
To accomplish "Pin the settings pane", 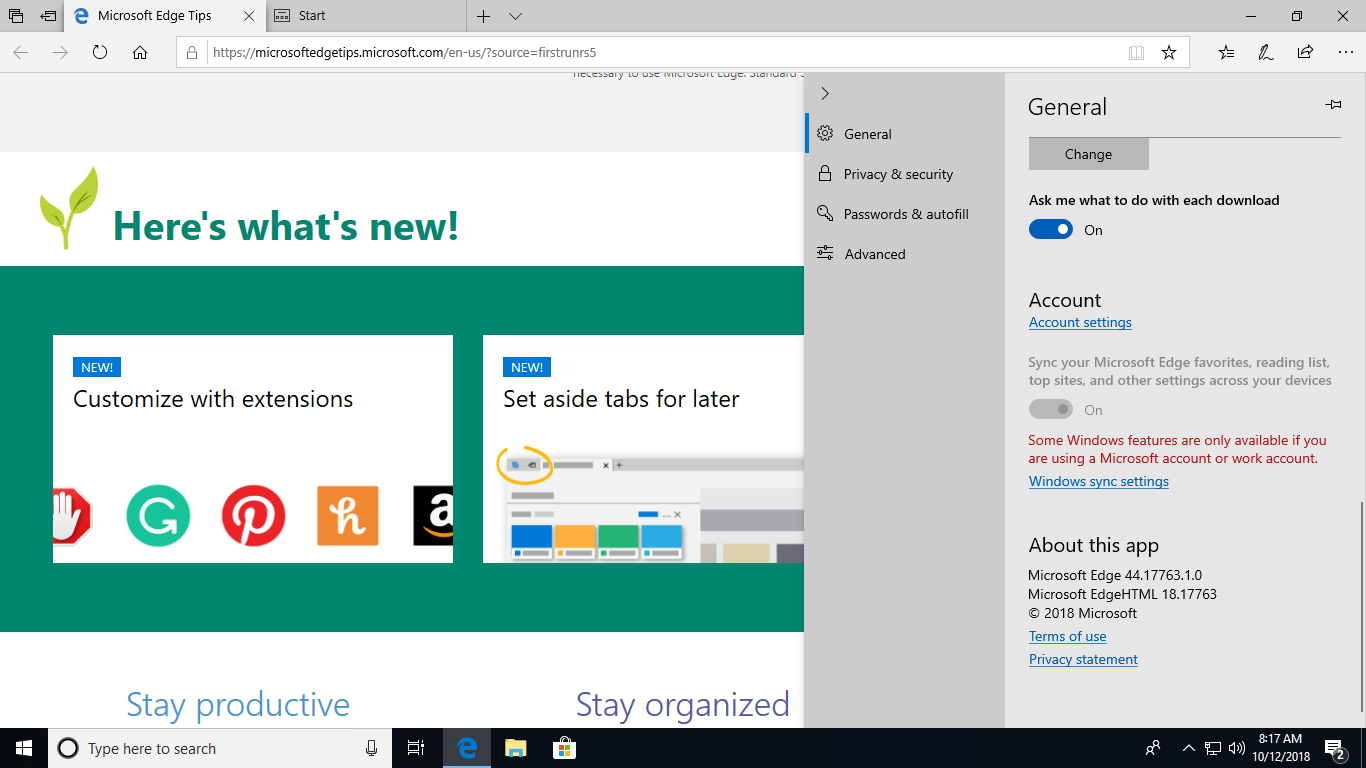I will [1332, 105].
